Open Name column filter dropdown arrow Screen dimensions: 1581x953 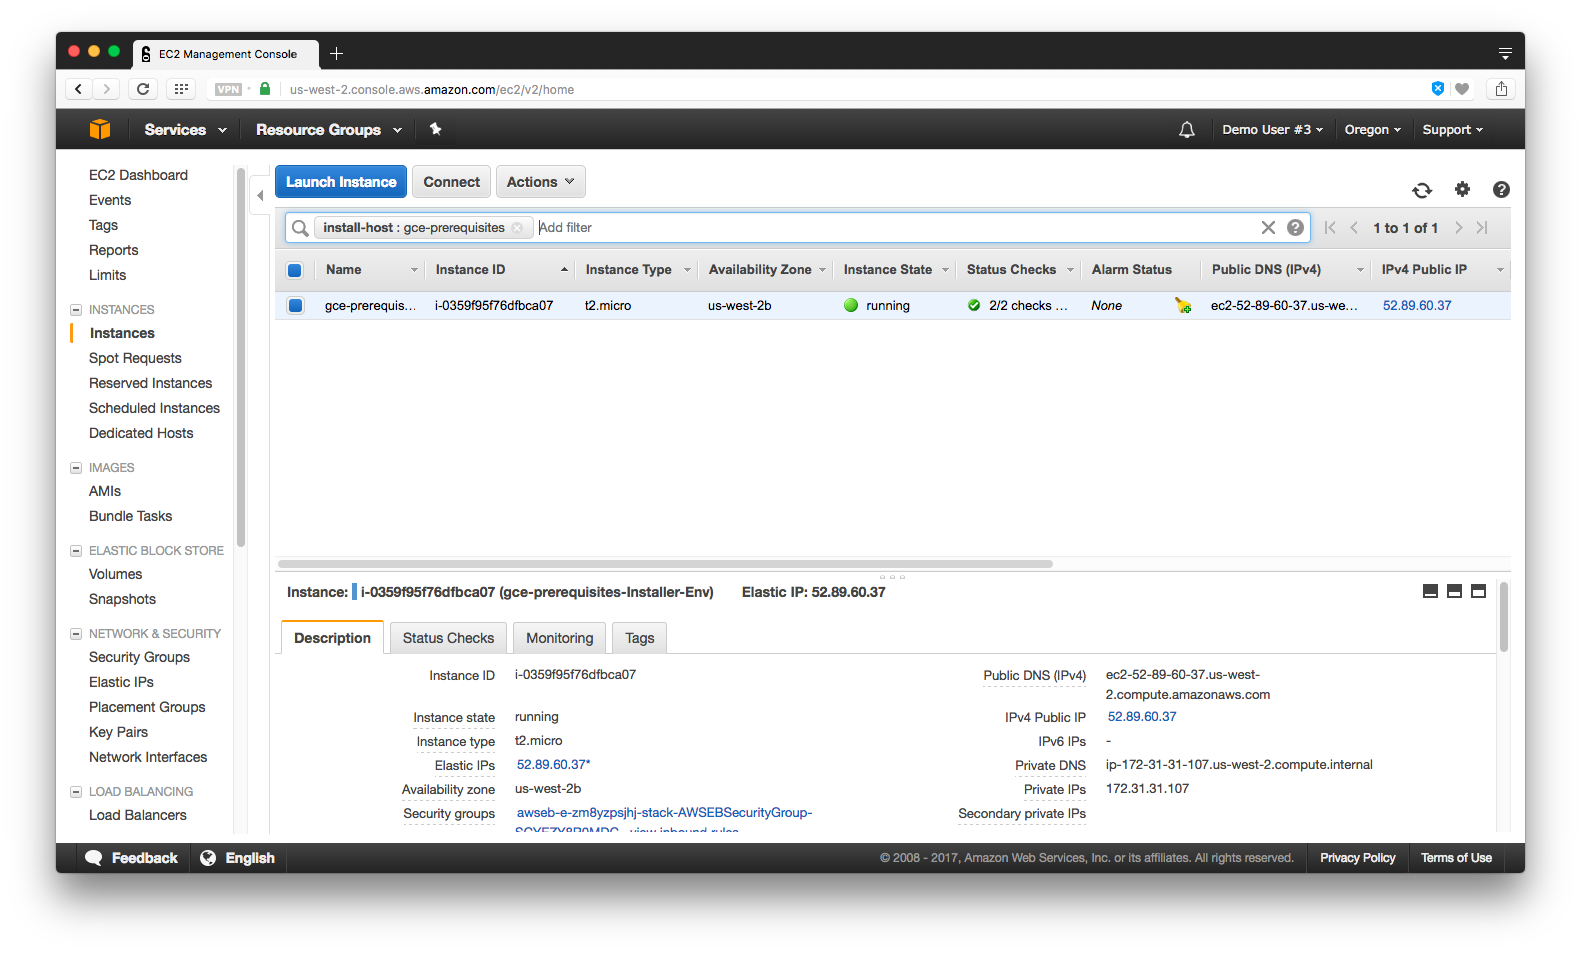[414, 270]
